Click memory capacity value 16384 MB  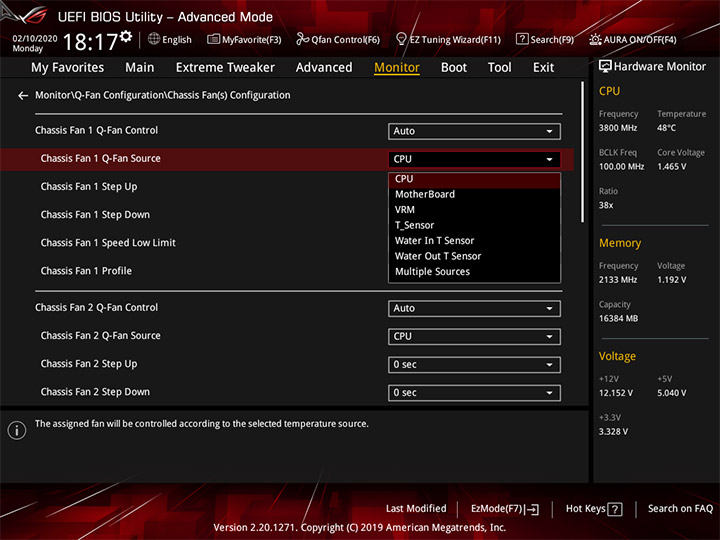[x=618, y=319]
